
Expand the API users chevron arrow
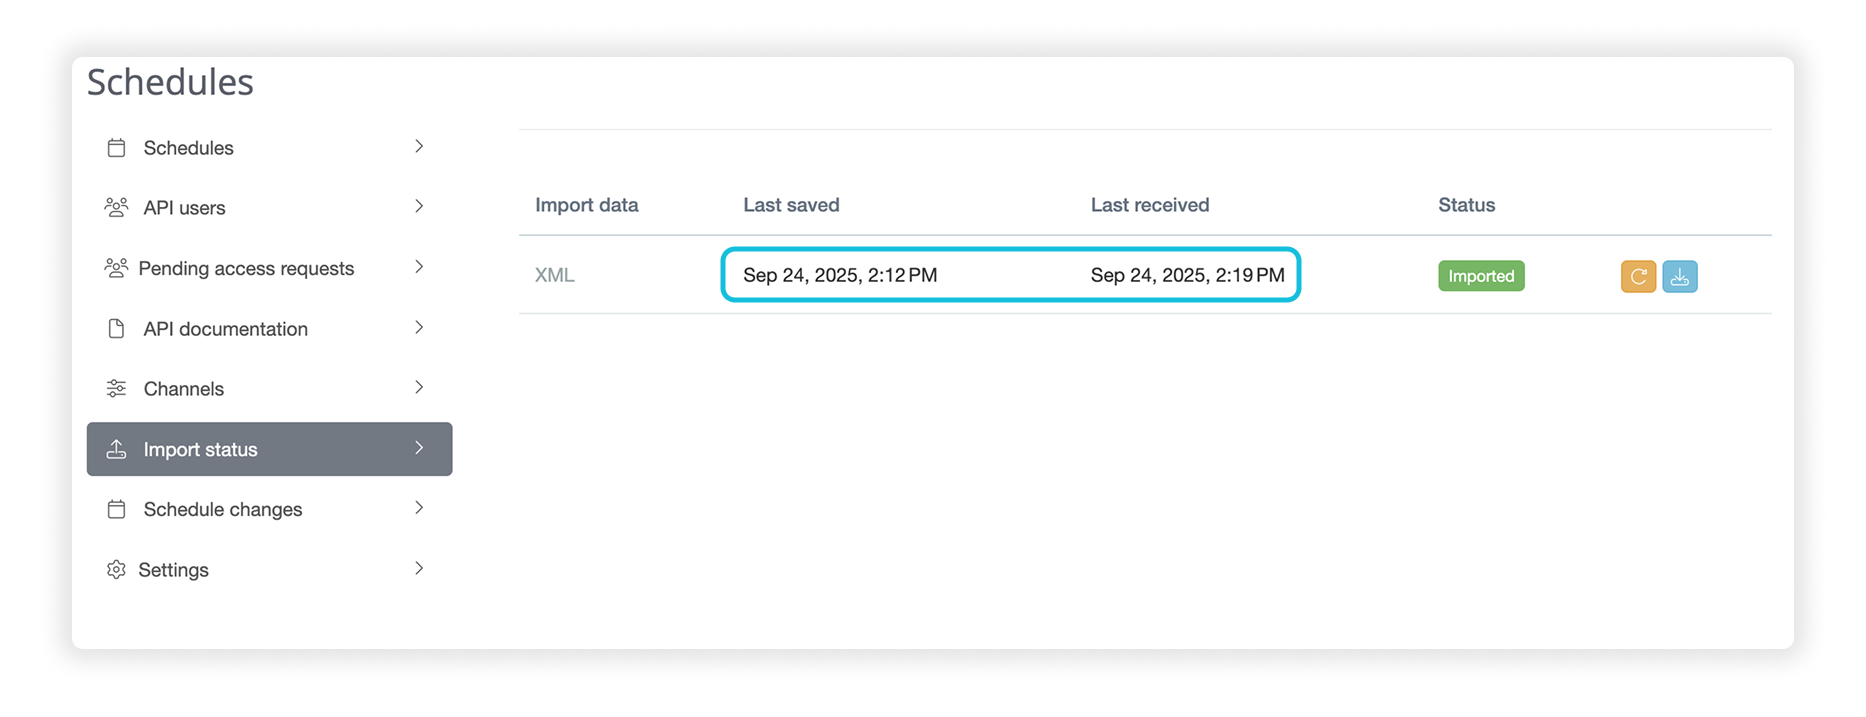click(x=419, y=207)
